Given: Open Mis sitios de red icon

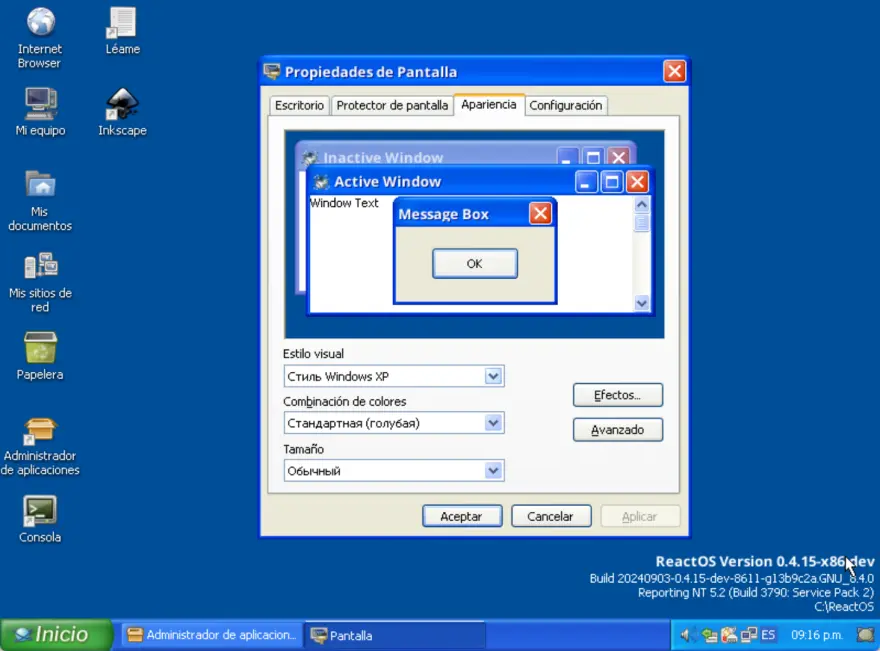Looking at the screenshot, I should click(x=40, y=282).
